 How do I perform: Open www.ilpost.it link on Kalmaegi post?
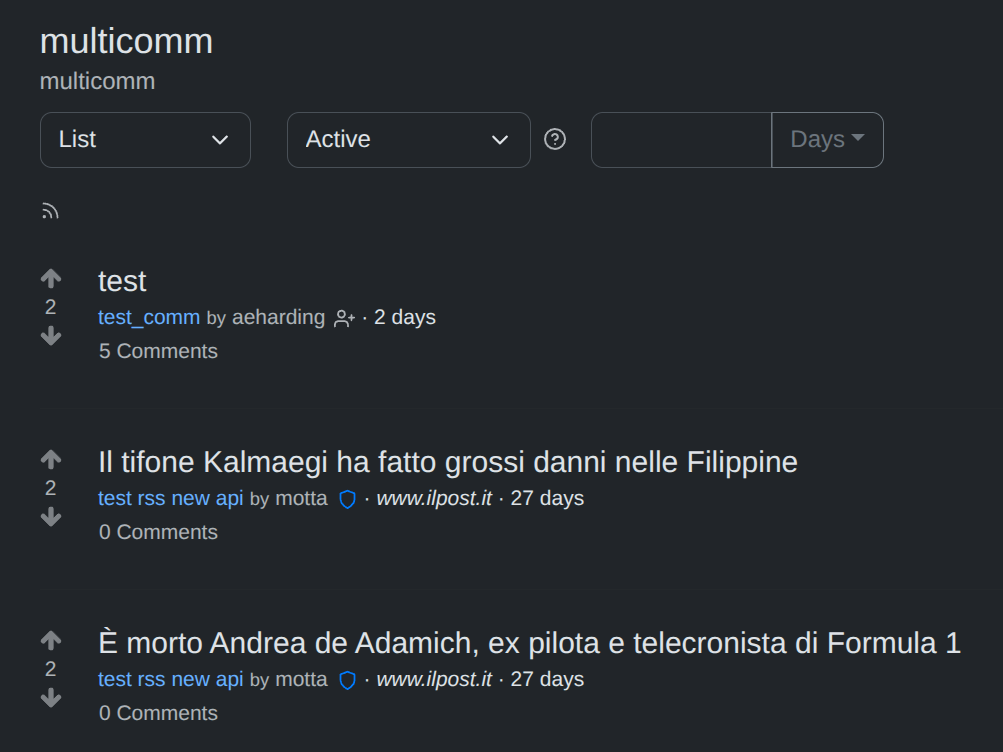coord(434,498)
